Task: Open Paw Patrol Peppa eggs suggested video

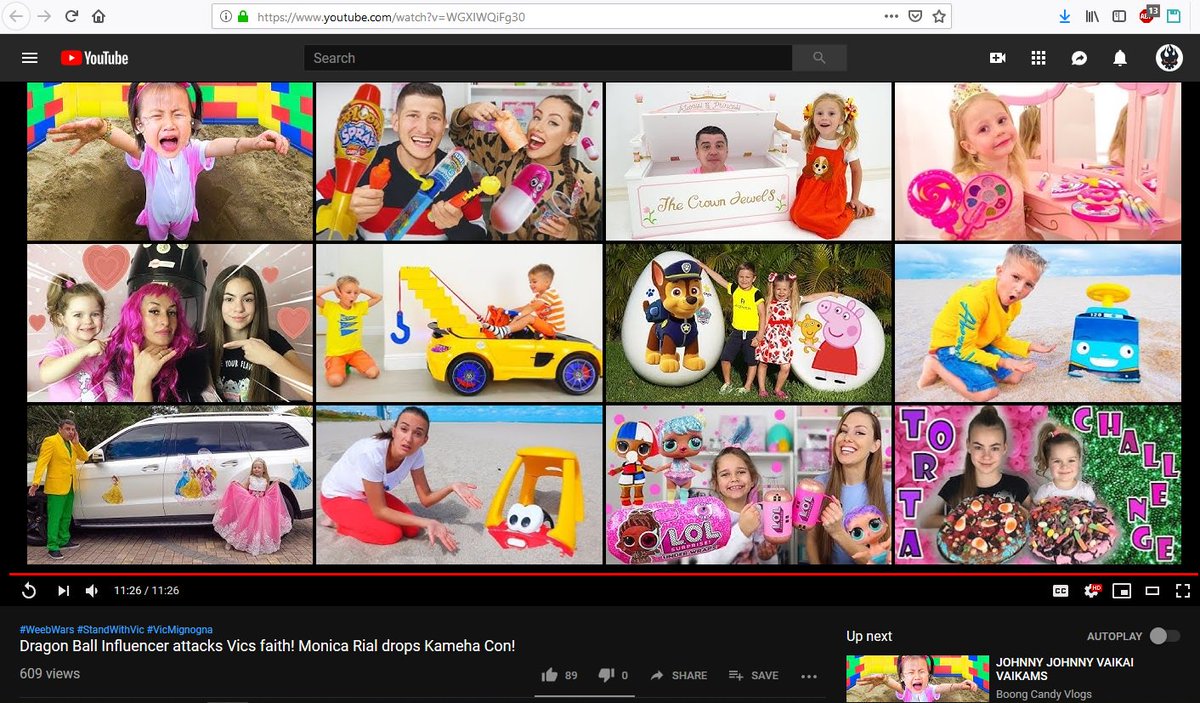Action: tap(748, 323)
